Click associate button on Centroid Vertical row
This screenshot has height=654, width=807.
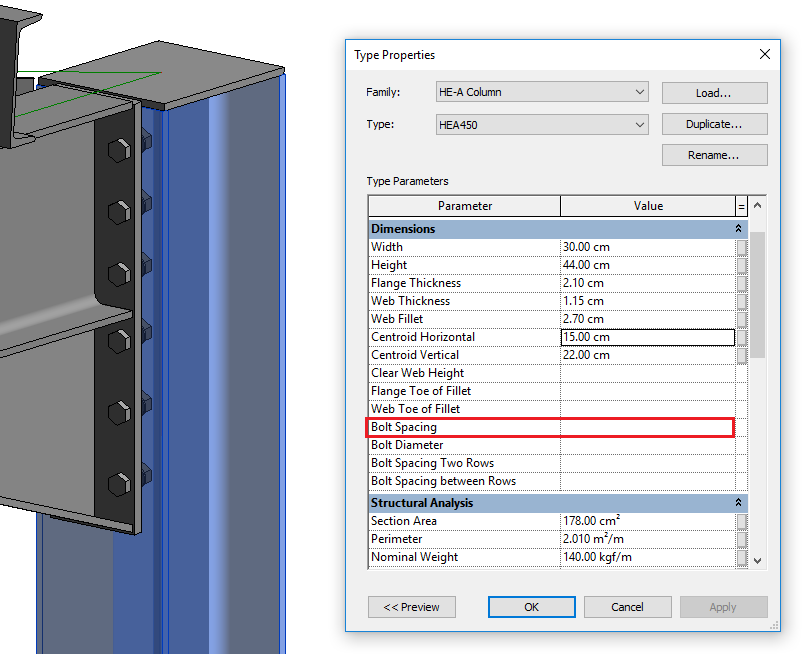(x=741, y=355)
